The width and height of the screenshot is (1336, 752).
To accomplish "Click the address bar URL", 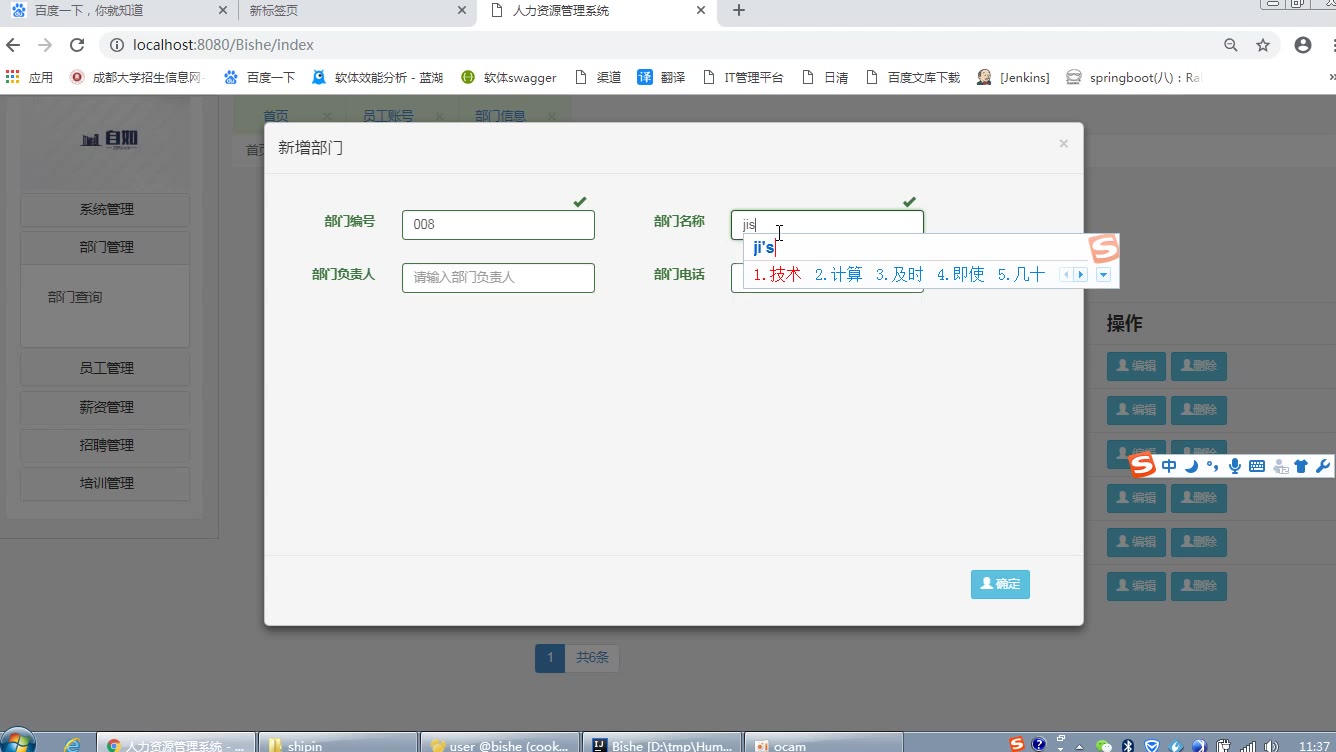I will (223, 45).
